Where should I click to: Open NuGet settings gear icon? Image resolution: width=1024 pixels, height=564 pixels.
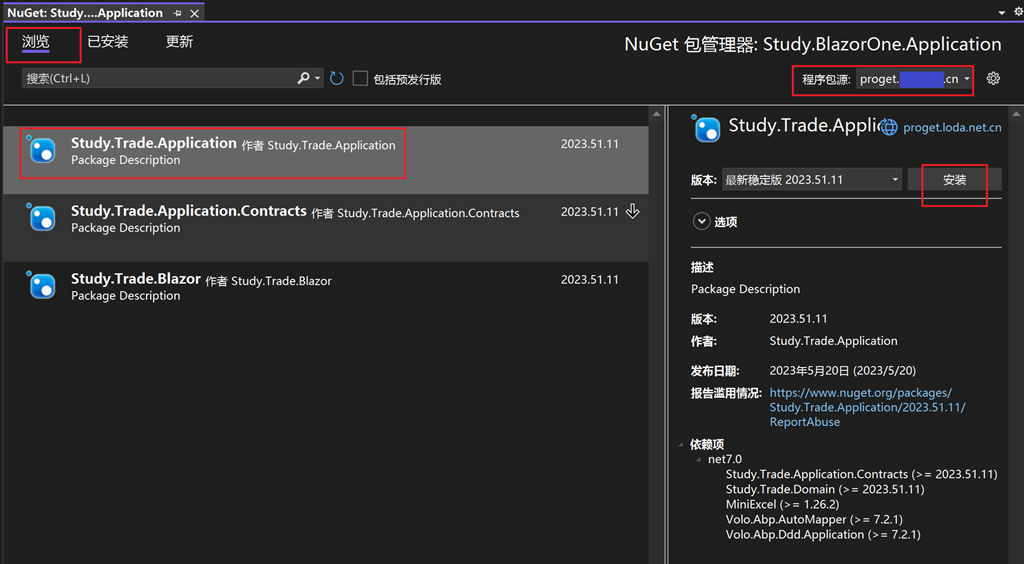pos(993,78)
